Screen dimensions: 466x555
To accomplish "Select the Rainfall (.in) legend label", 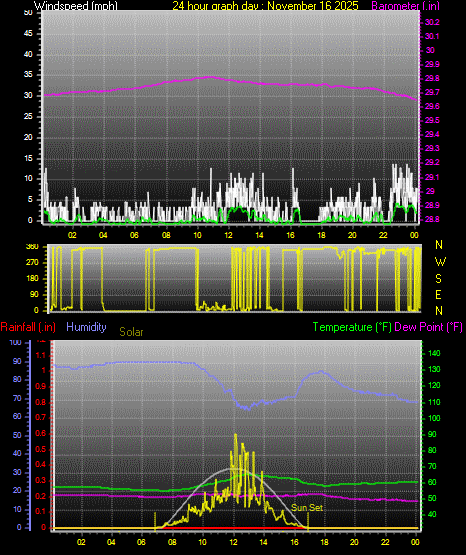I will pos(28,327).
